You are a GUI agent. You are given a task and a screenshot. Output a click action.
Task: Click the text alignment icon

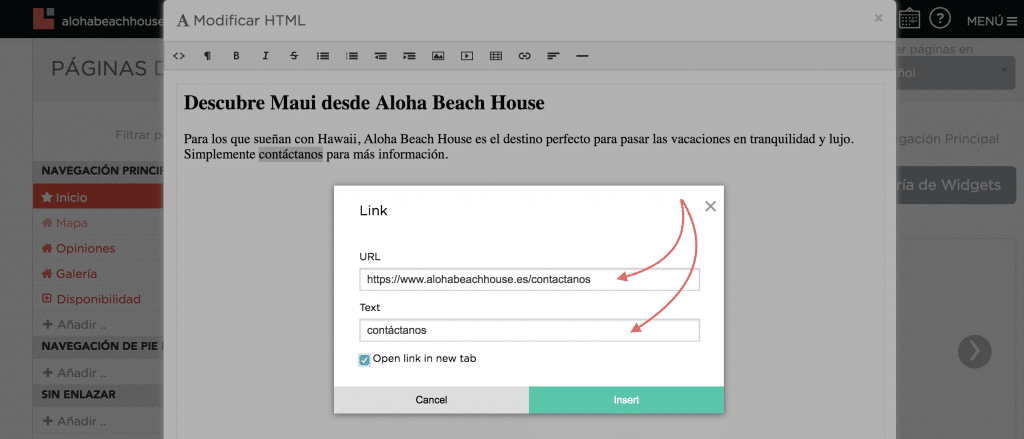pyautogui.click(x=553, y=56)
